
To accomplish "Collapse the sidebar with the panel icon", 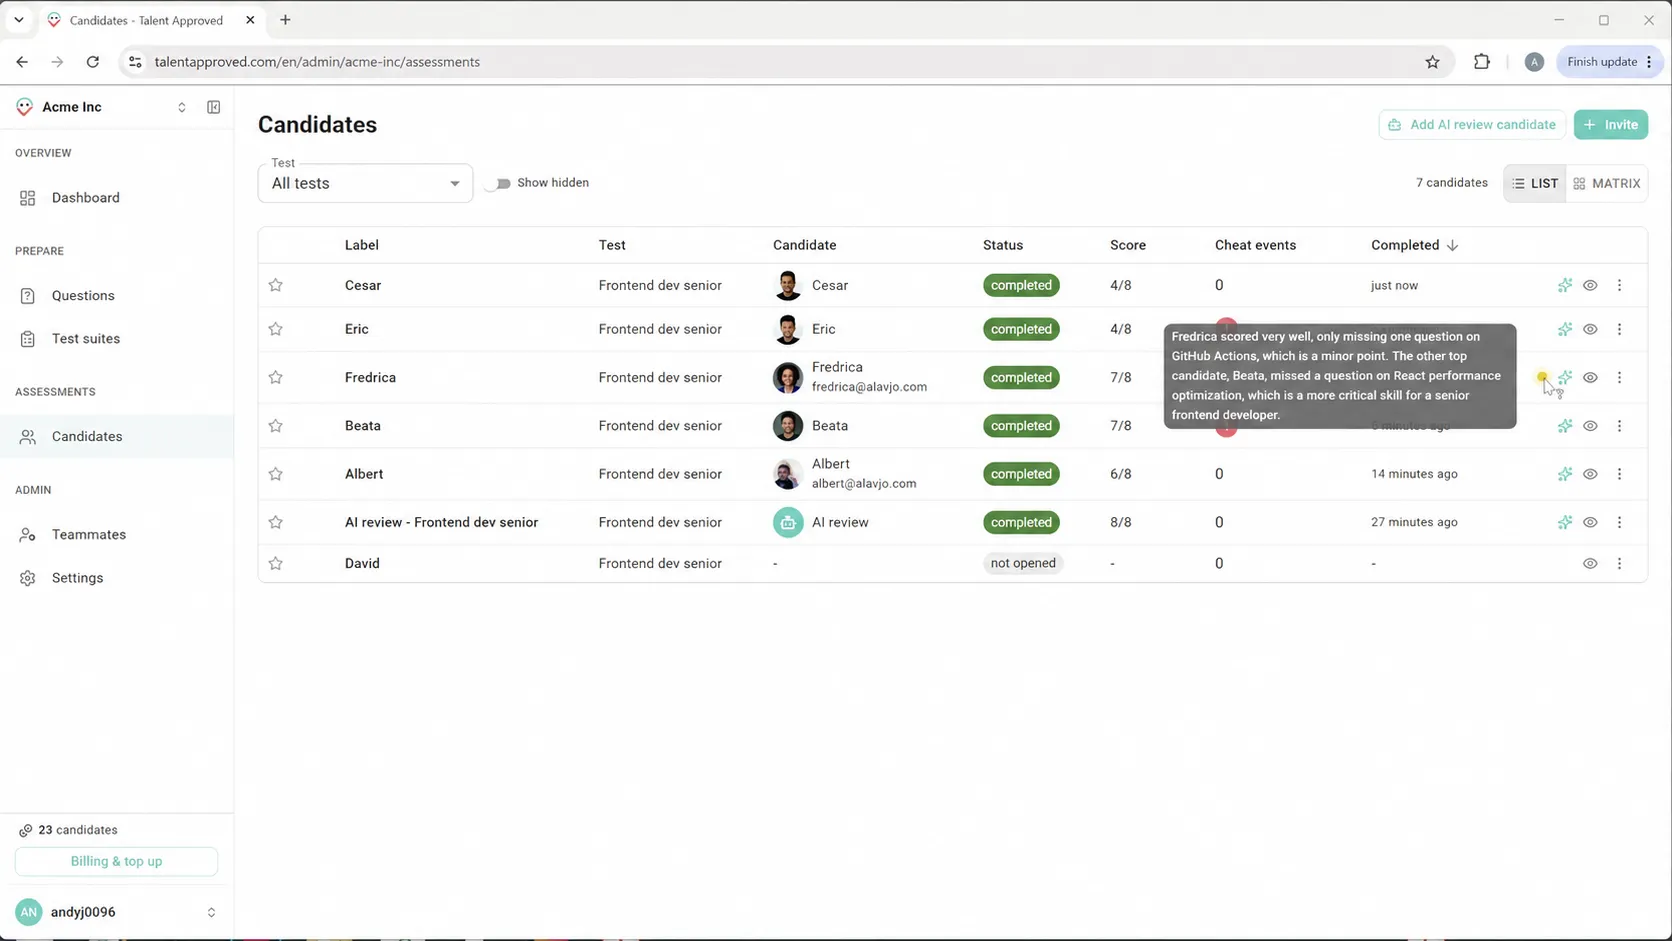I will pyautogui.click(x=214, y=107).
